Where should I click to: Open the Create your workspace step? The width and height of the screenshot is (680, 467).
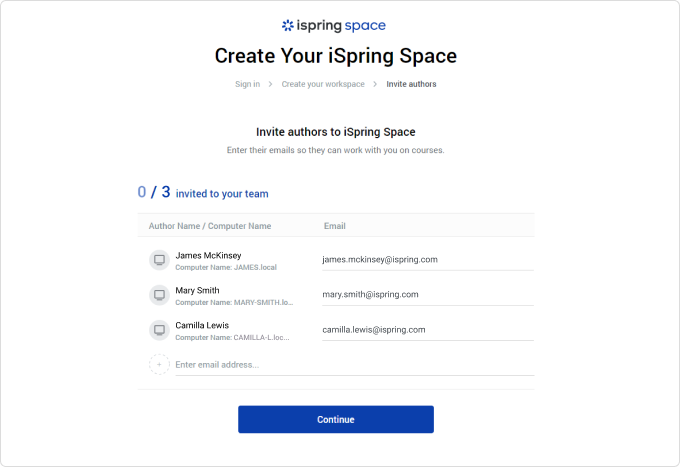(x=322, y=84)
